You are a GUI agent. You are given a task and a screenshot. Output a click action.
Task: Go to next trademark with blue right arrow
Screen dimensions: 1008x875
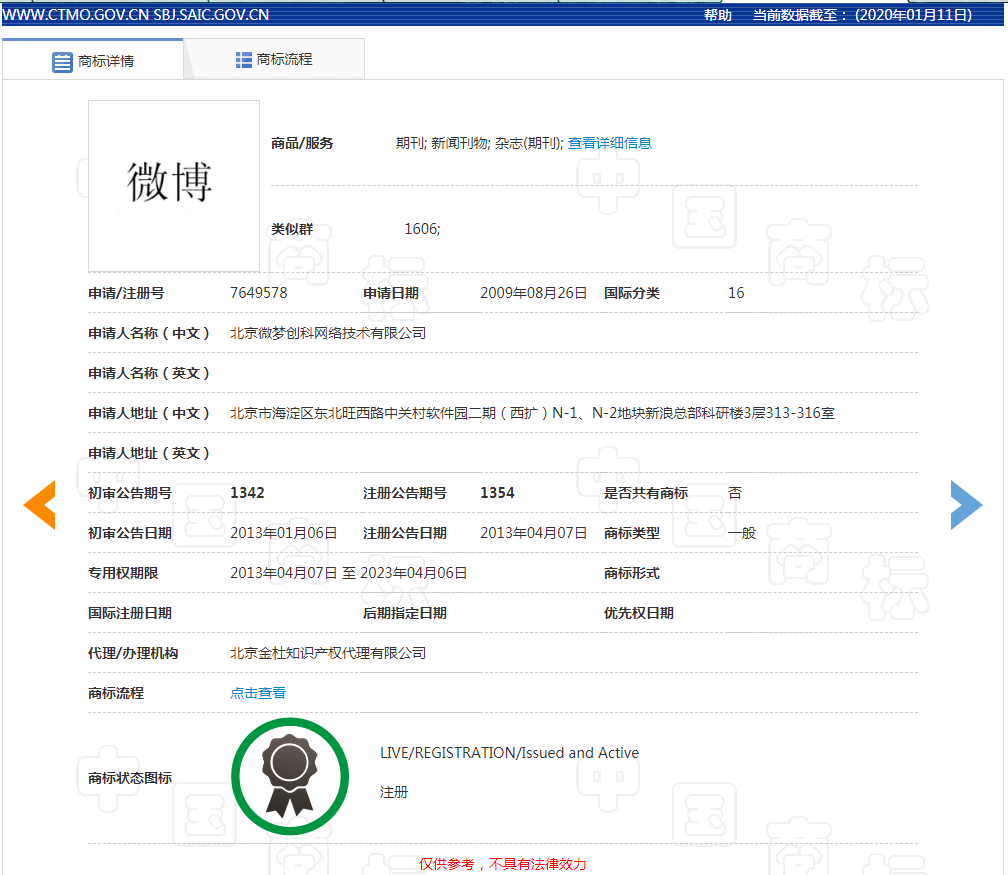(x=966, y=505)
